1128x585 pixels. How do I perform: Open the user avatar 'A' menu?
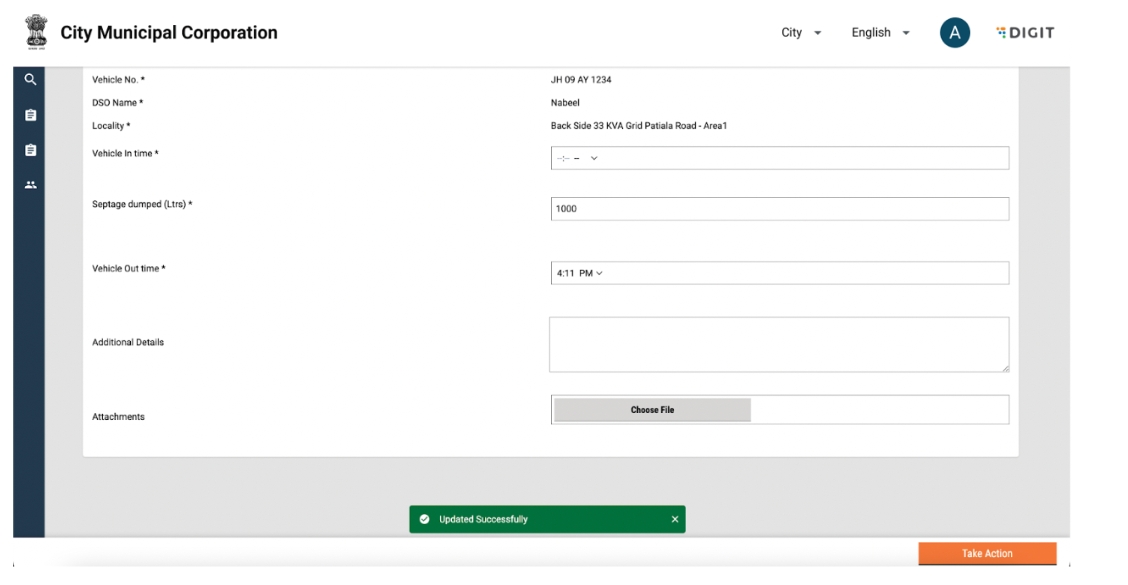[954, 33]
